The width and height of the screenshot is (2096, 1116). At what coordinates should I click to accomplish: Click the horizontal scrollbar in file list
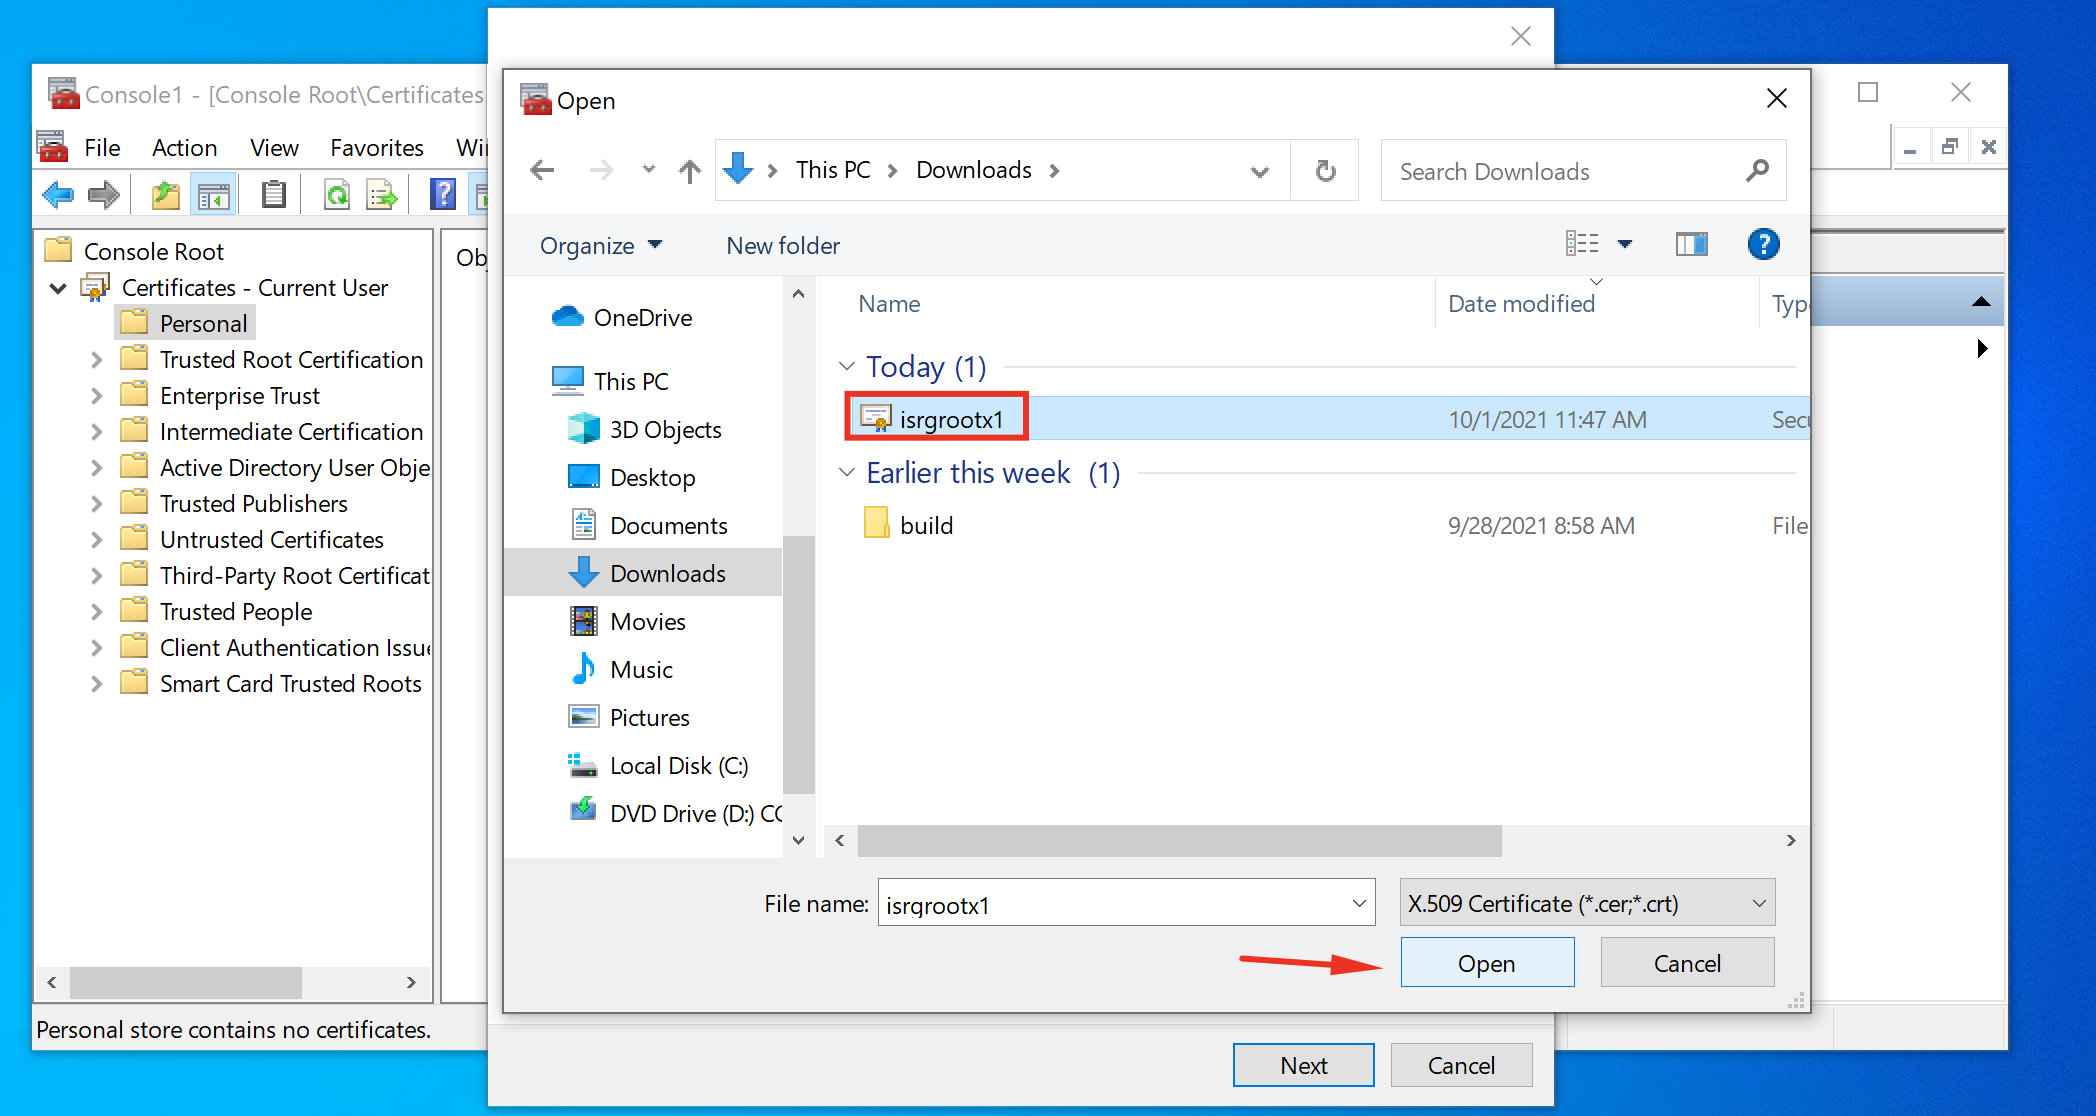tap(1179, 840)
